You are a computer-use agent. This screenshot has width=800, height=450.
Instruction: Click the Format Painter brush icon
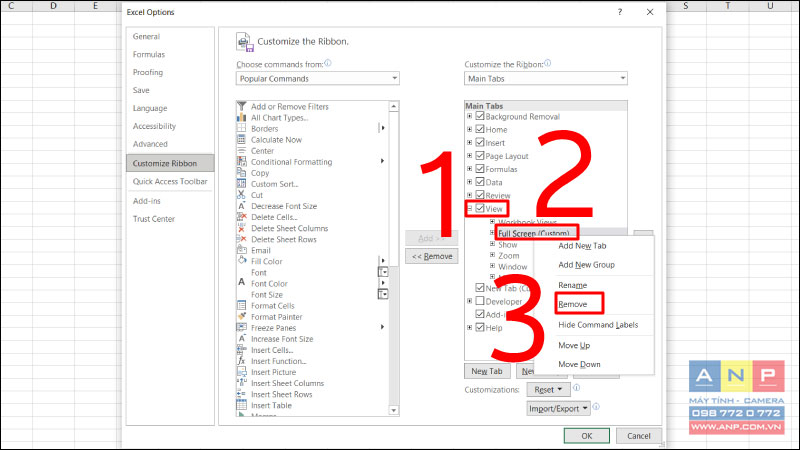point(242,316)
